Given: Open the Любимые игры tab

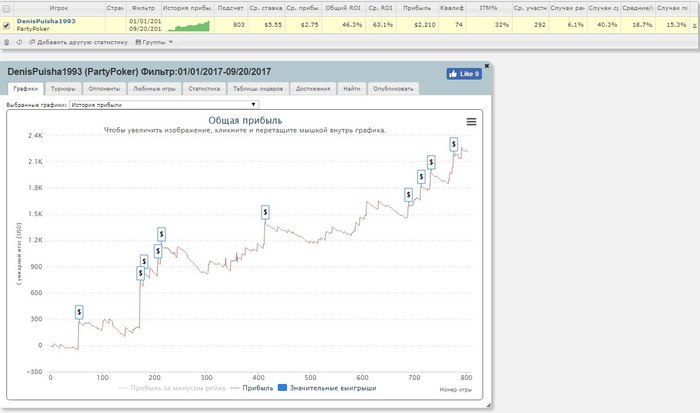Looking at the screenshot, I should (x=154, y=88).
